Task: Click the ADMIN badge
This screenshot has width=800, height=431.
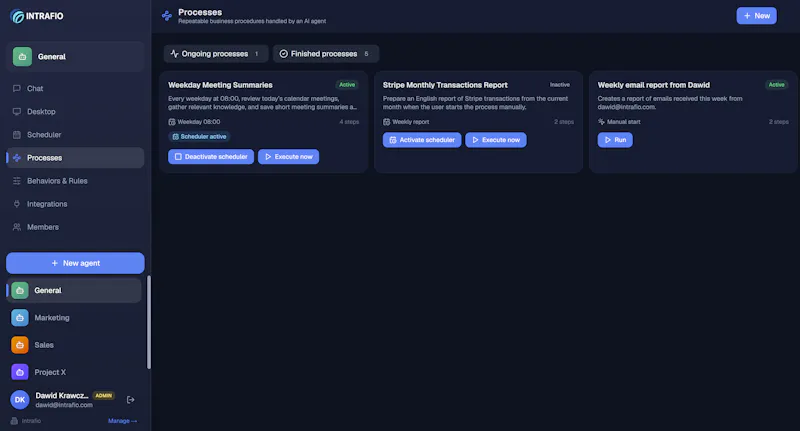Action: click(x=104, y=396)
